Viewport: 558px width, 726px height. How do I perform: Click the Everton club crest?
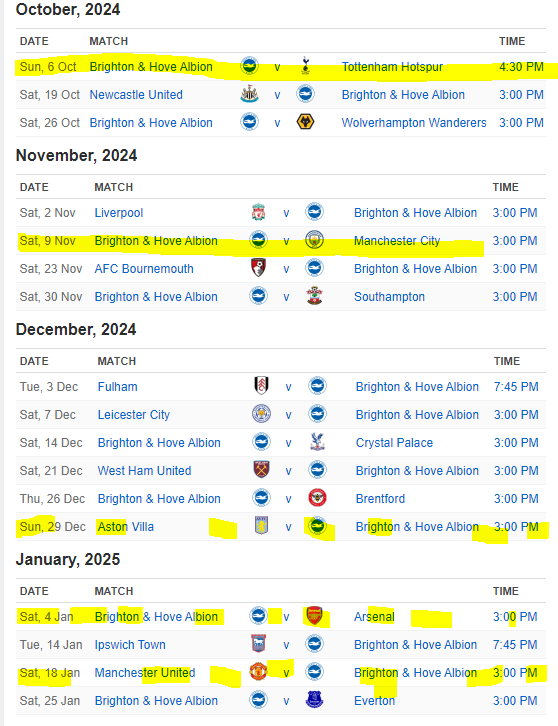(314, 700)
